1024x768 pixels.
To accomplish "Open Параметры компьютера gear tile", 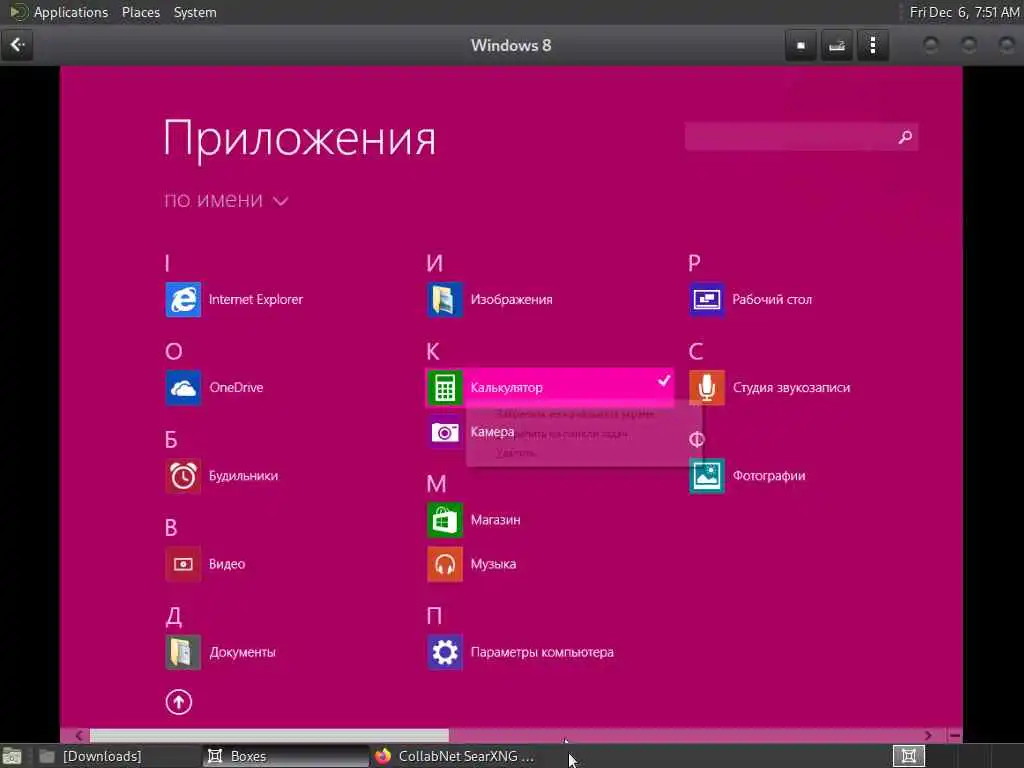I will tap(520, 652).
